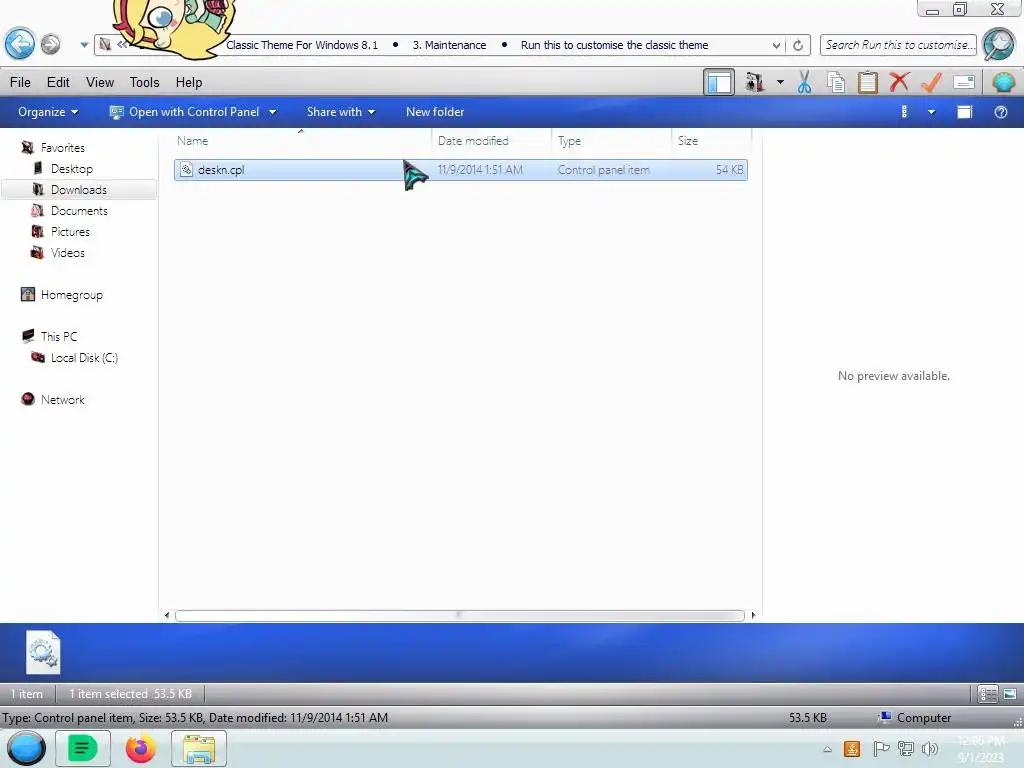Click the Forward navigation arrow
This screenshot has width=1024, height=768.
click(x=50, y=44)
